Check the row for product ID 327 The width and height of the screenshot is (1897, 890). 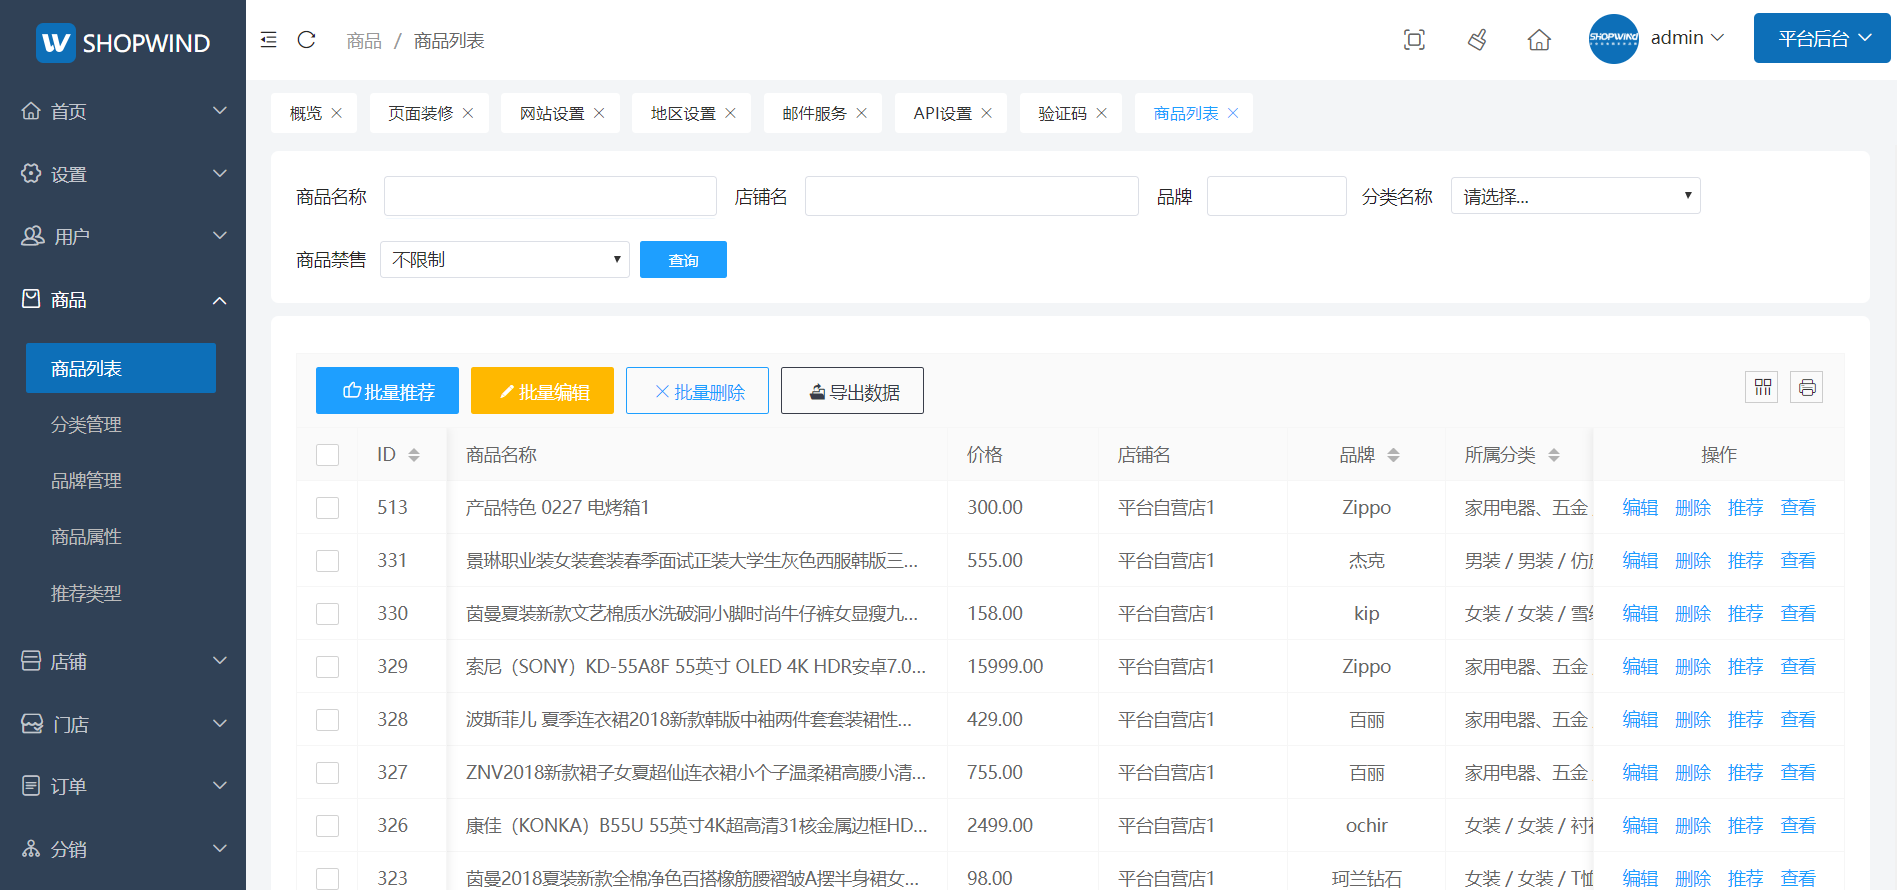(x=327, y=773)
